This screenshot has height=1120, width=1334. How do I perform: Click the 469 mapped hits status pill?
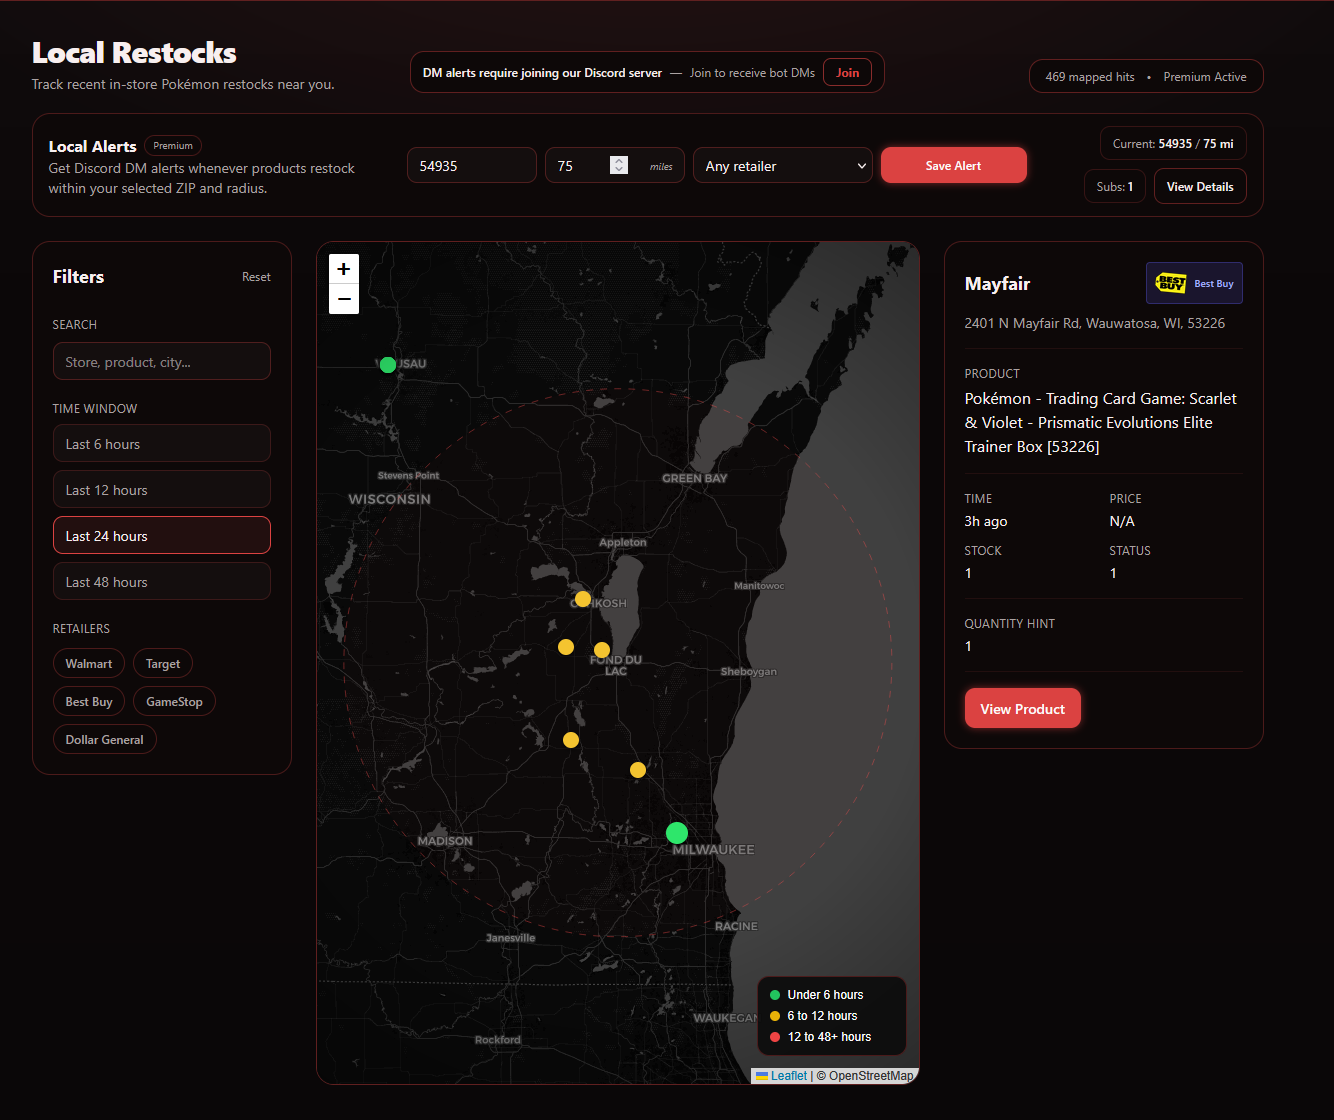[x=1090, y=77]
